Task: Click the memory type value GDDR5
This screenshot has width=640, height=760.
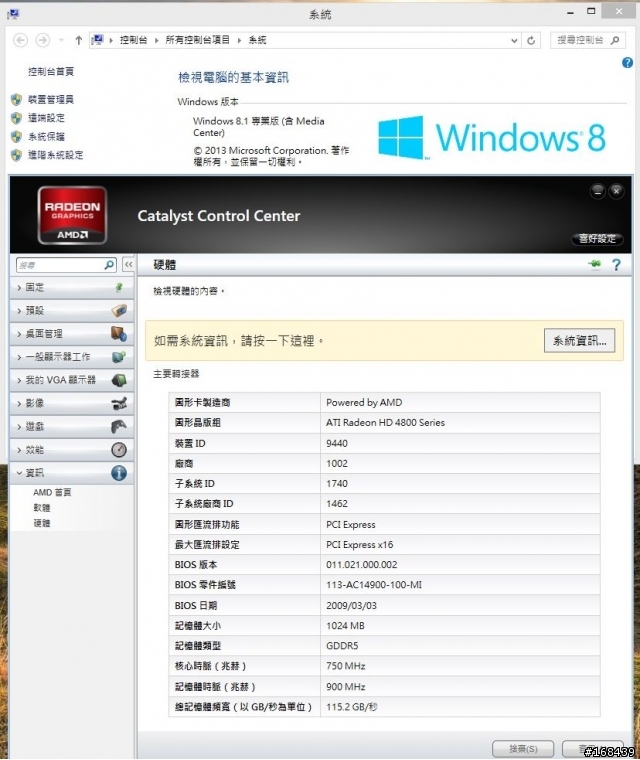Action: [342, 646]
